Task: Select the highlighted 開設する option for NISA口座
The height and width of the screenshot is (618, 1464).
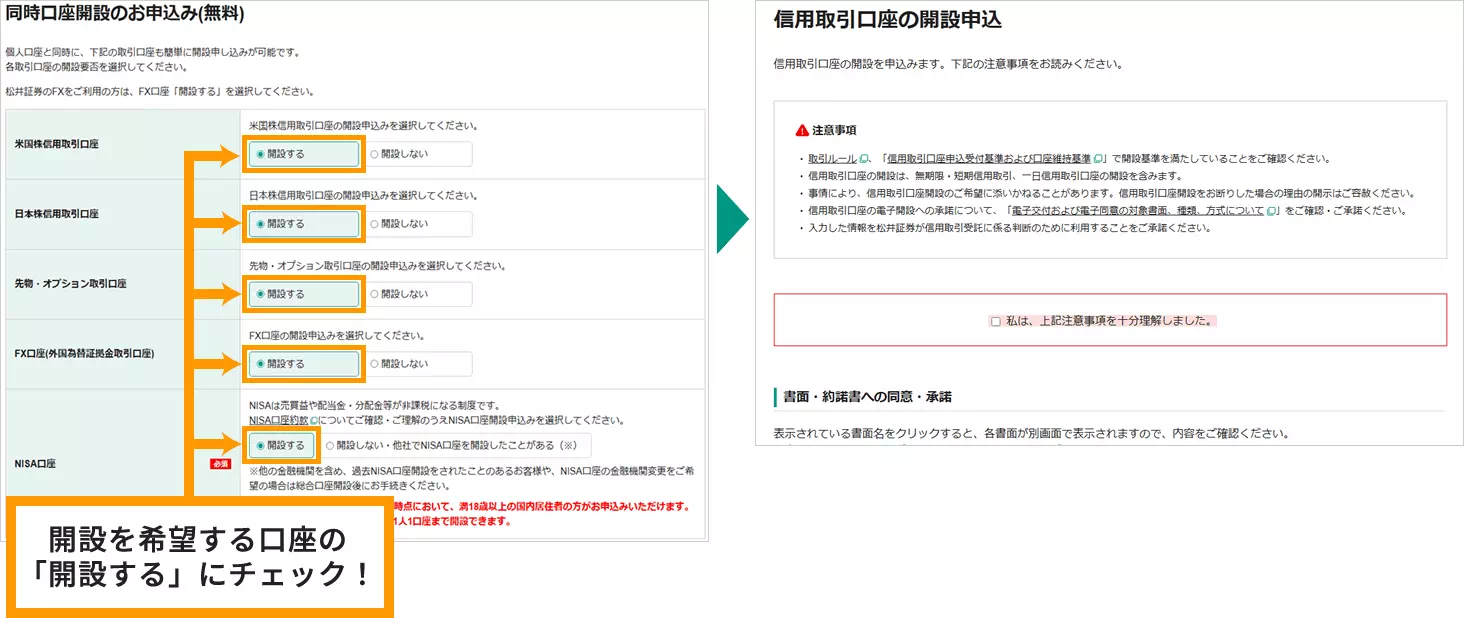Action: 279,446
